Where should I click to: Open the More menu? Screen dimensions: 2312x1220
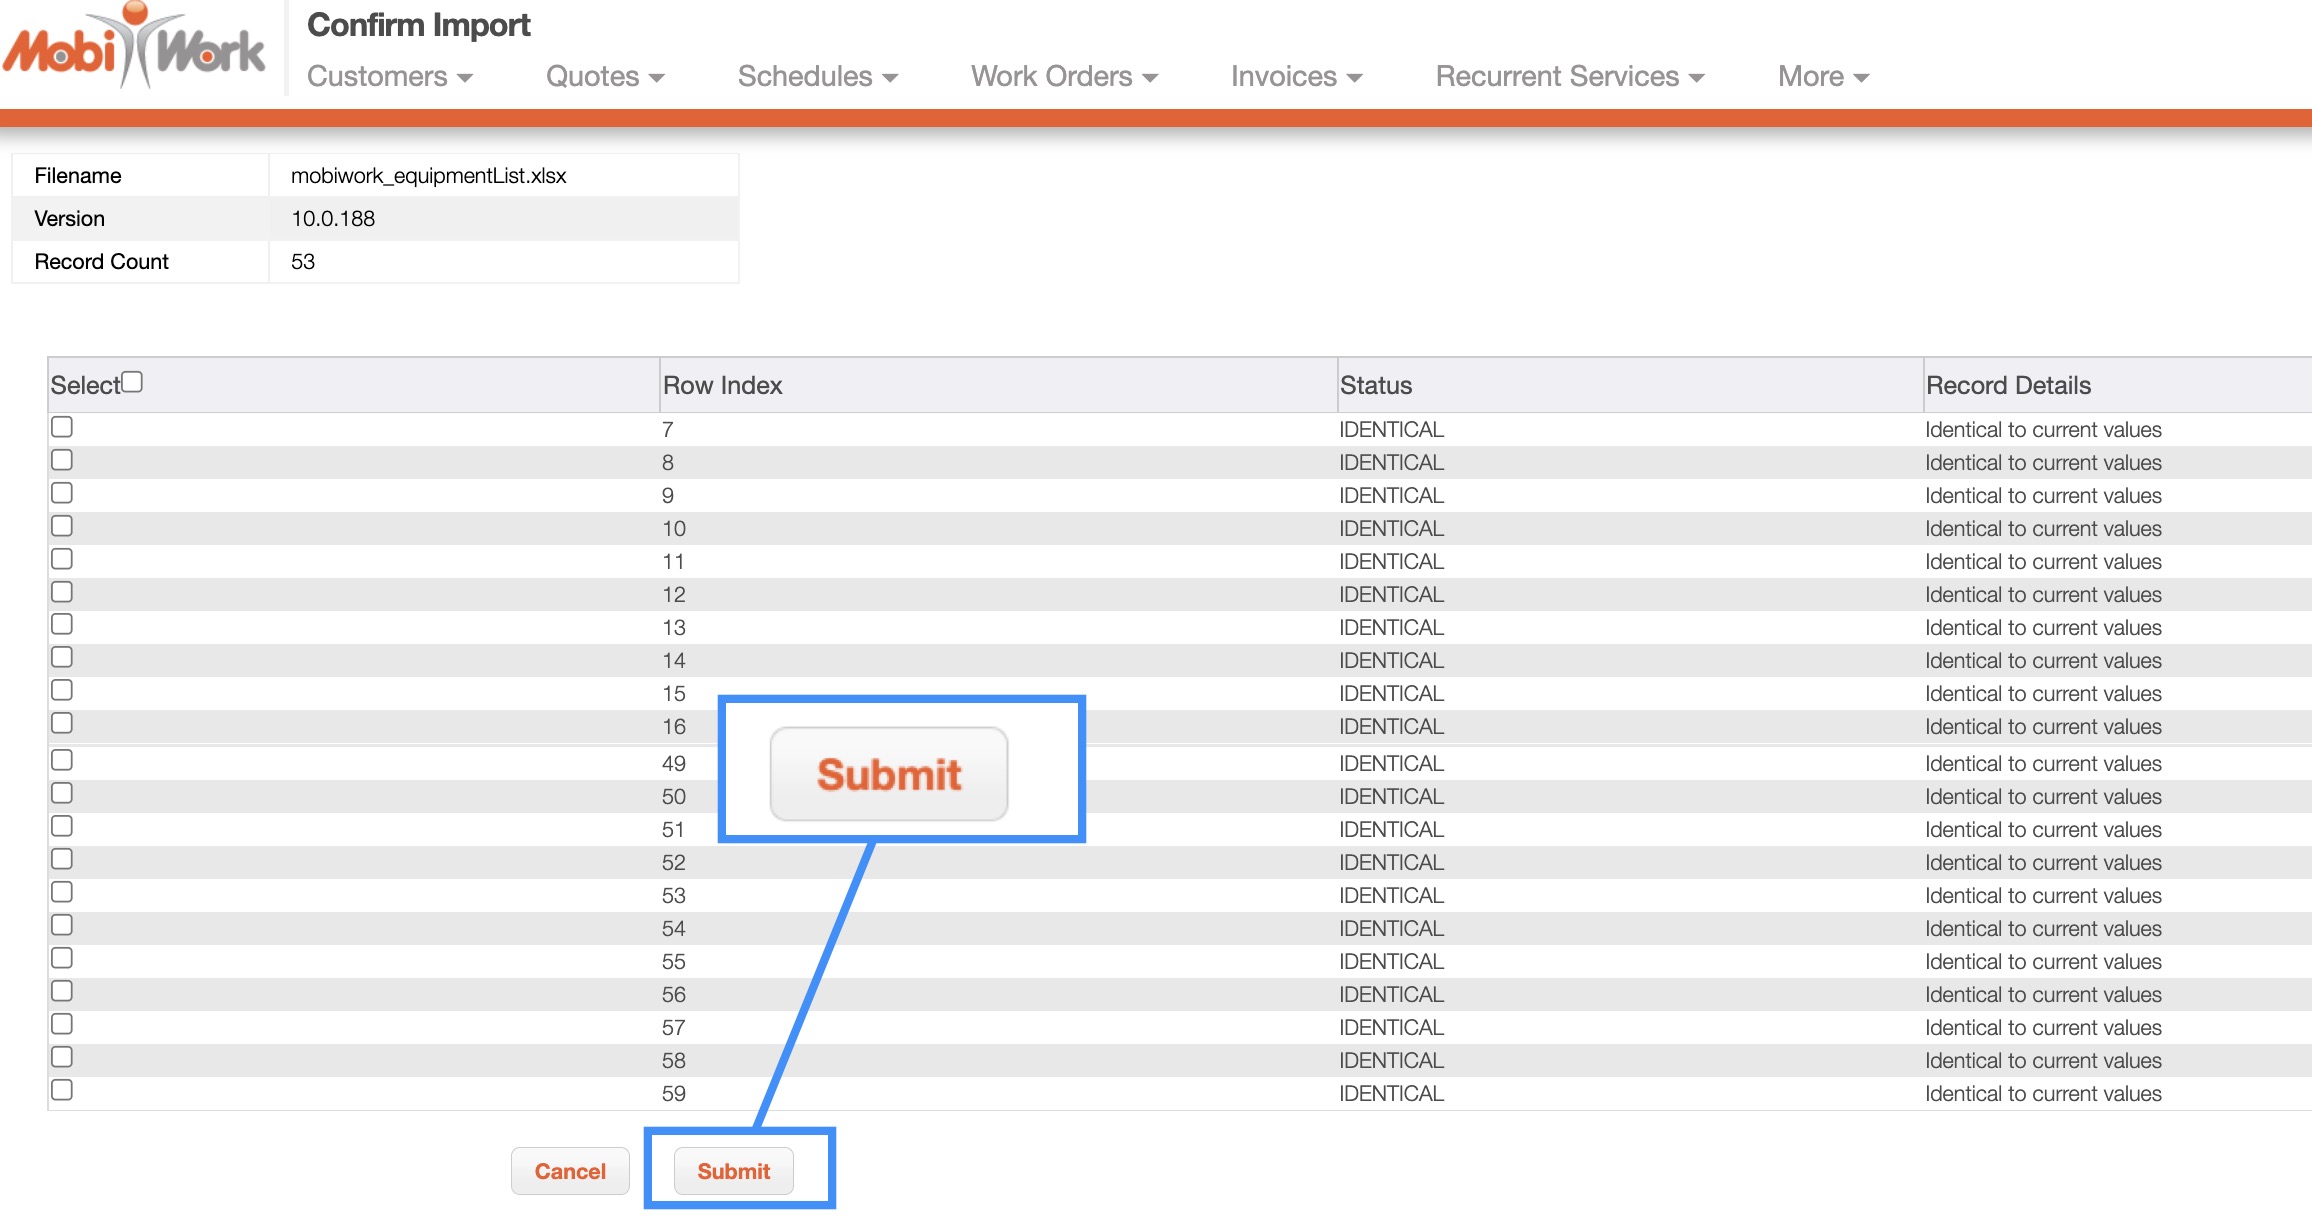pyautogui.click(x=1822, y=77)
